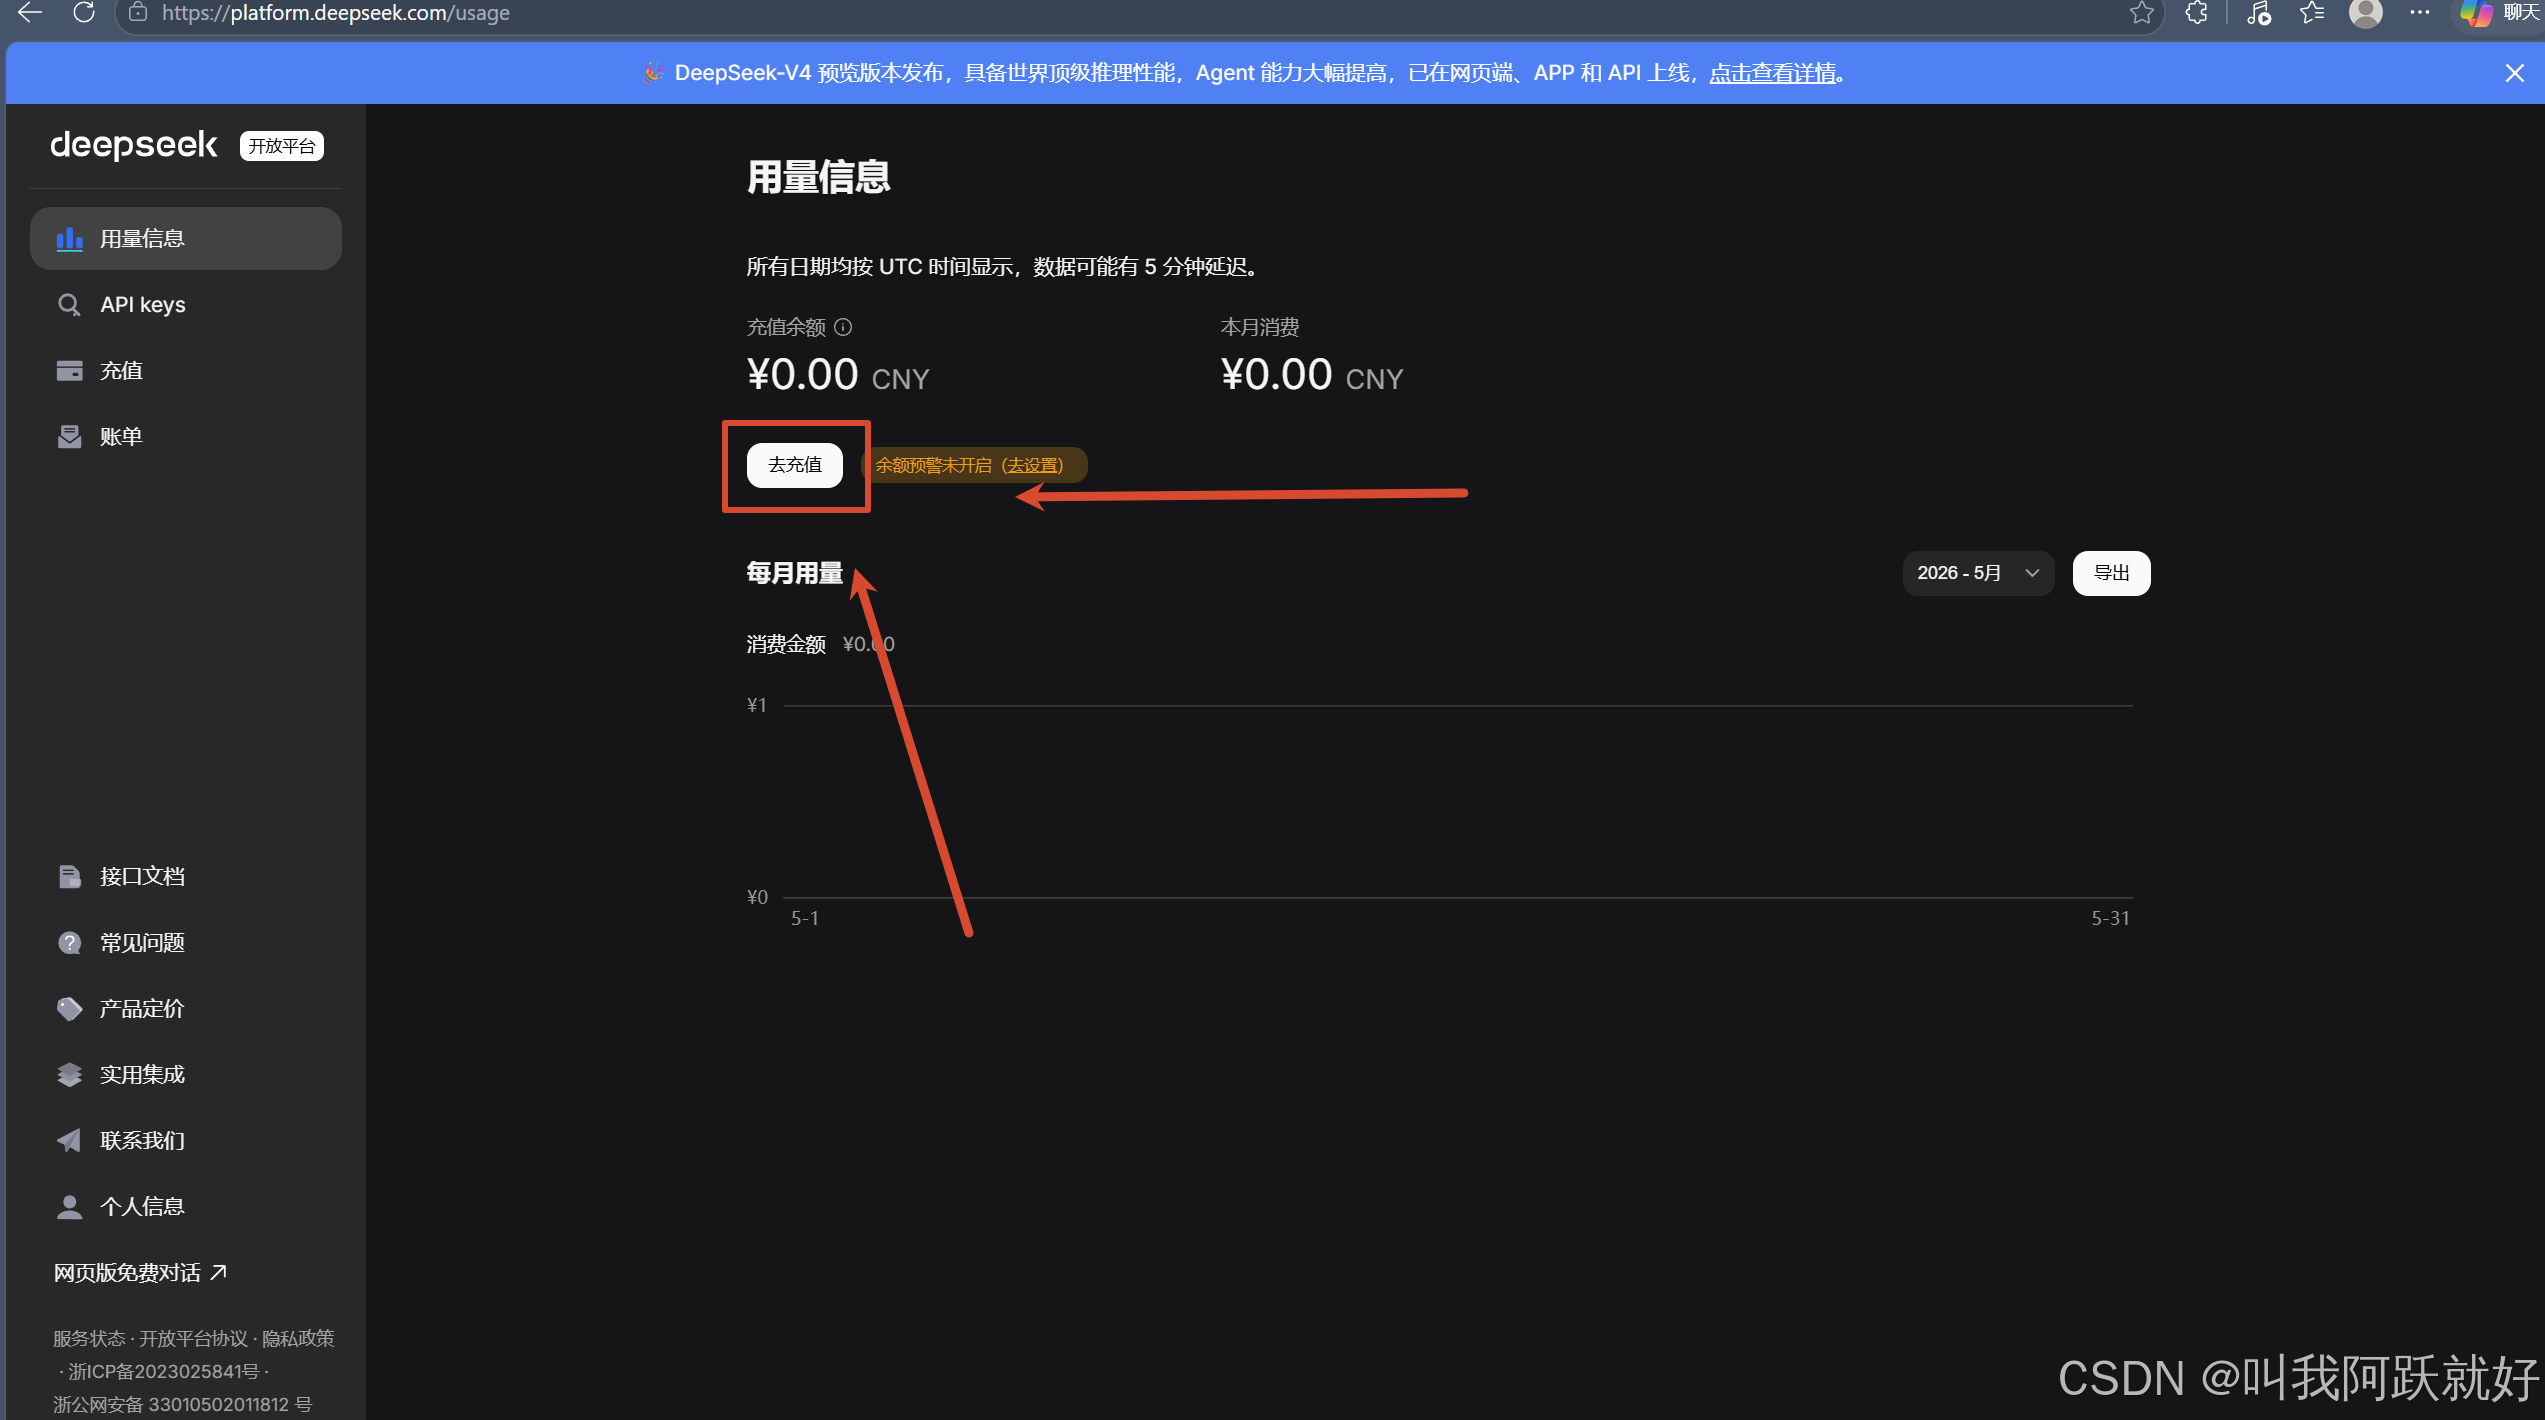Open the browser three-dot settings menu
Viewport: 2545px width, 1420px height.
click(x=2419, y=12)
